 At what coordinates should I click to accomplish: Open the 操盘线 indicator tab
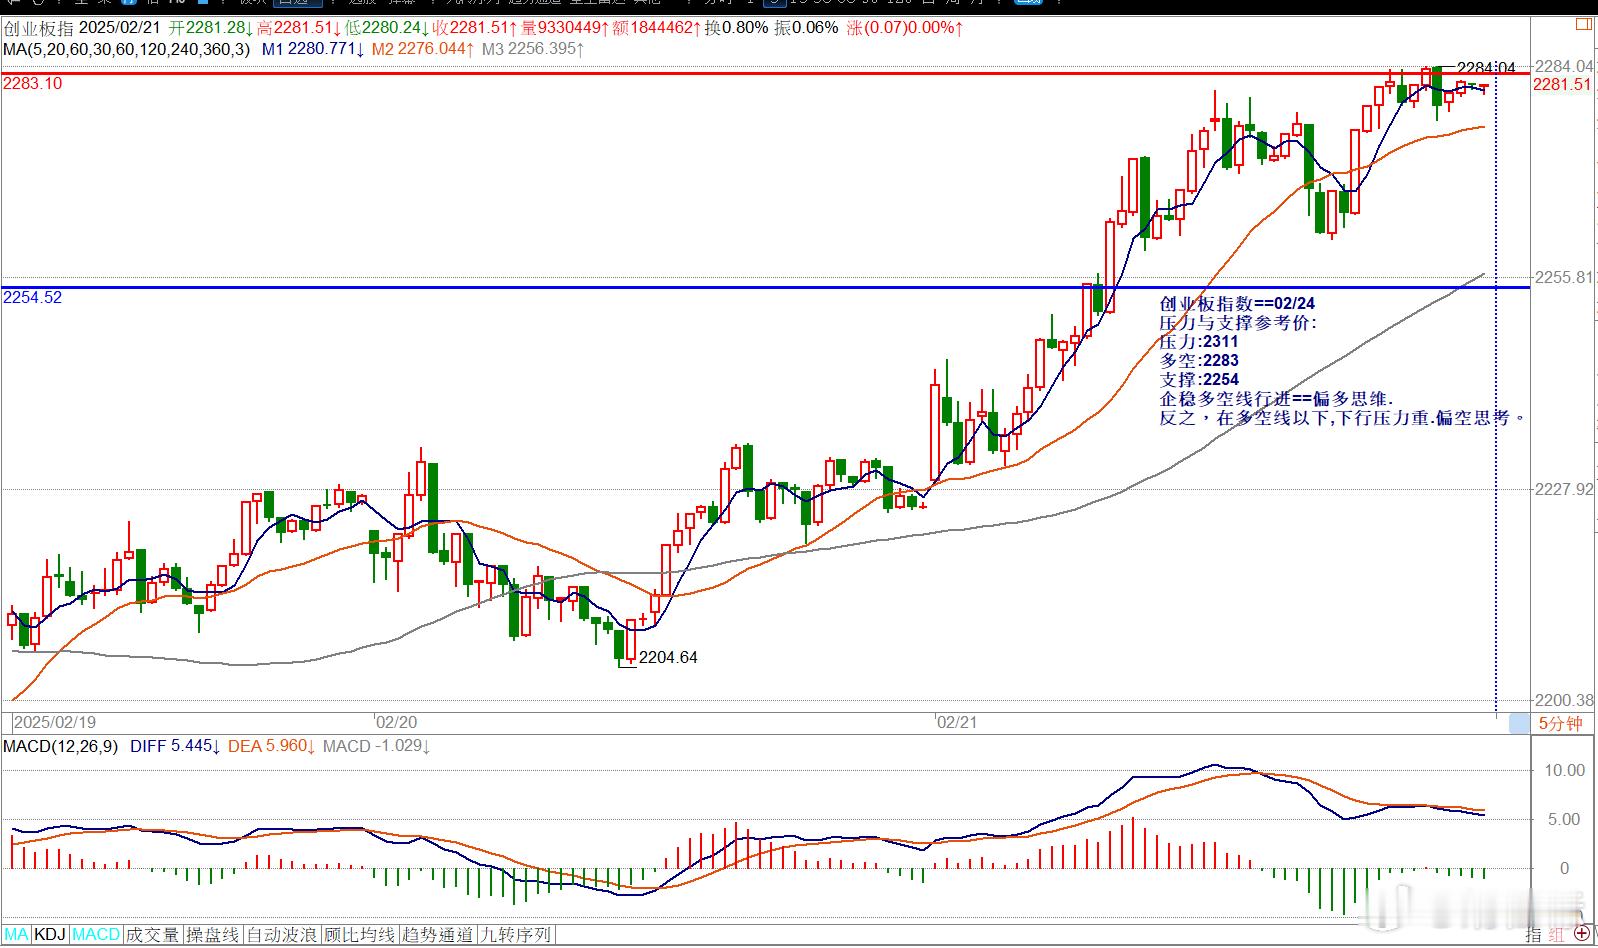pyautogui.click(x=213, y=935)
